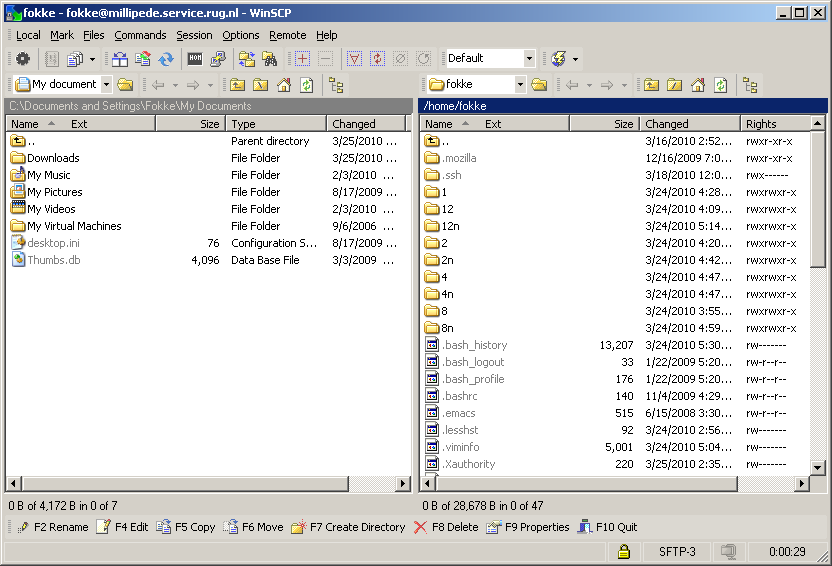
Task: Open the fokke remote directory dropdown
Action: tap(520, 84)
